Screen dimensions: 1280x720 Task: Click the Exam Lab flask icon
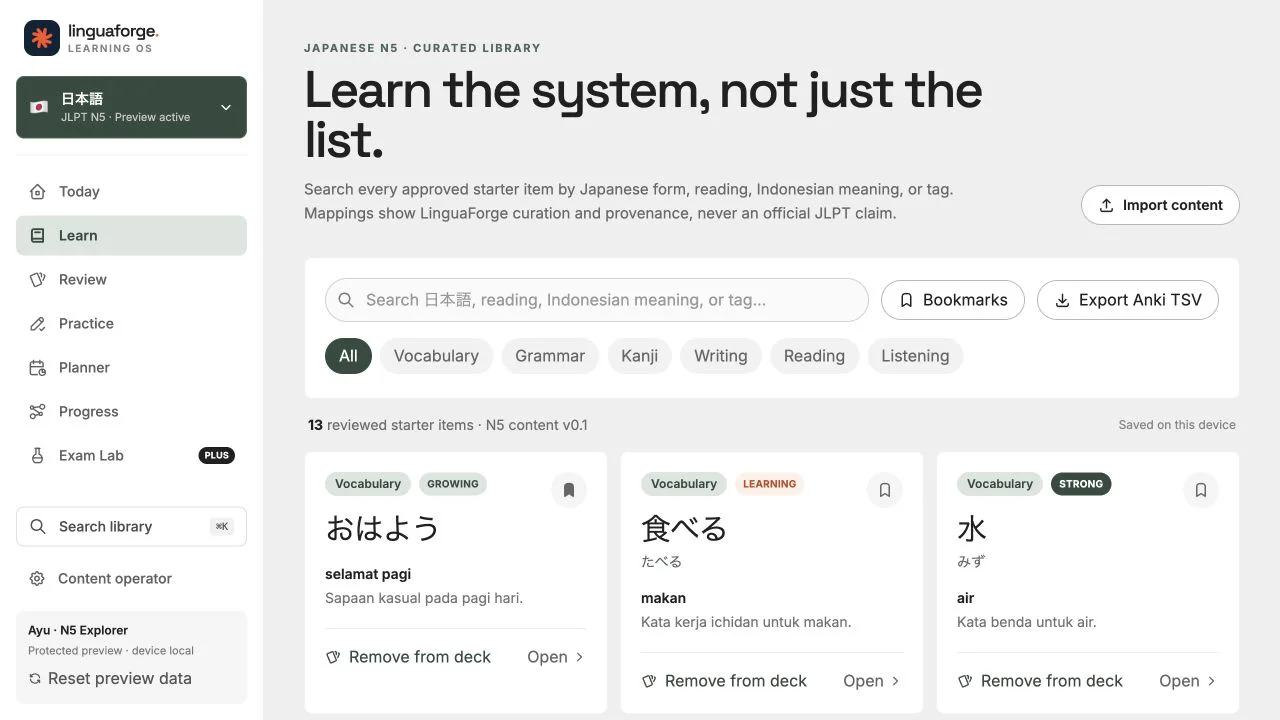(x=38, y=455)
